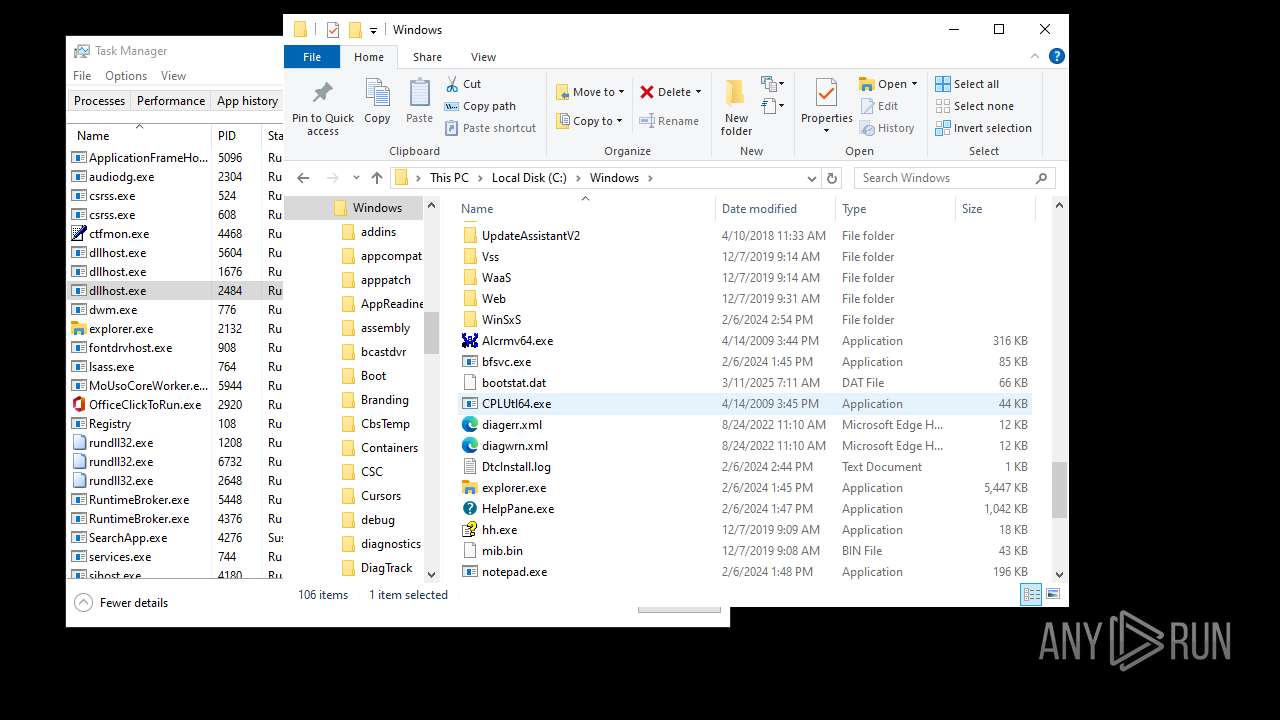Switch to the View ribbon tab
The image size is (1280, 720).
(483, 57)
